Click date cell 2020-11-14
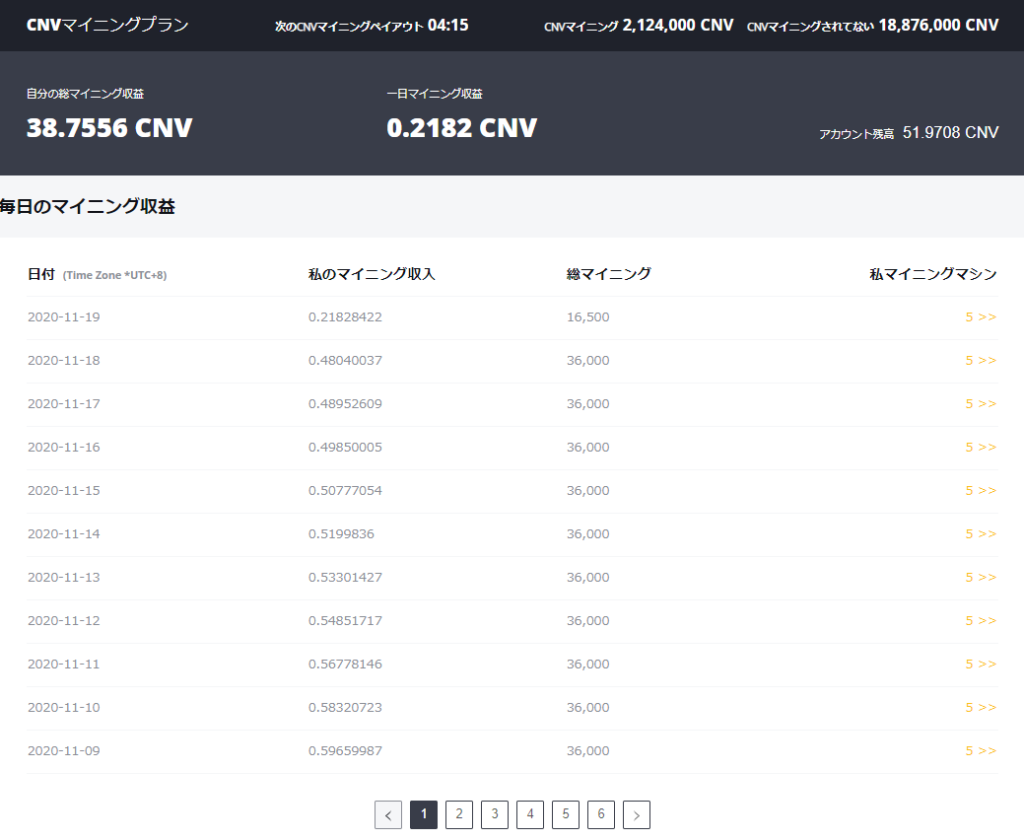This screenshot has width=1024, height=840. (64, 534)
